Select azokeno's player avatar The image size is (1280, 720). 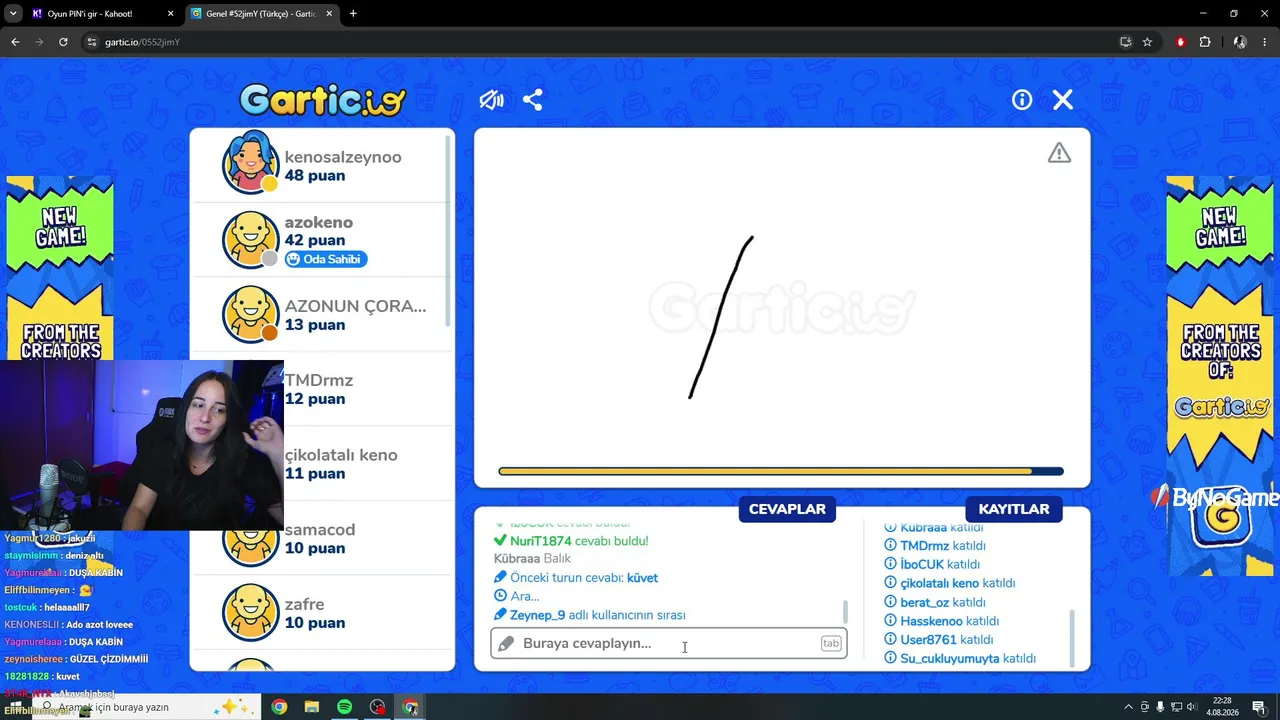250,239
